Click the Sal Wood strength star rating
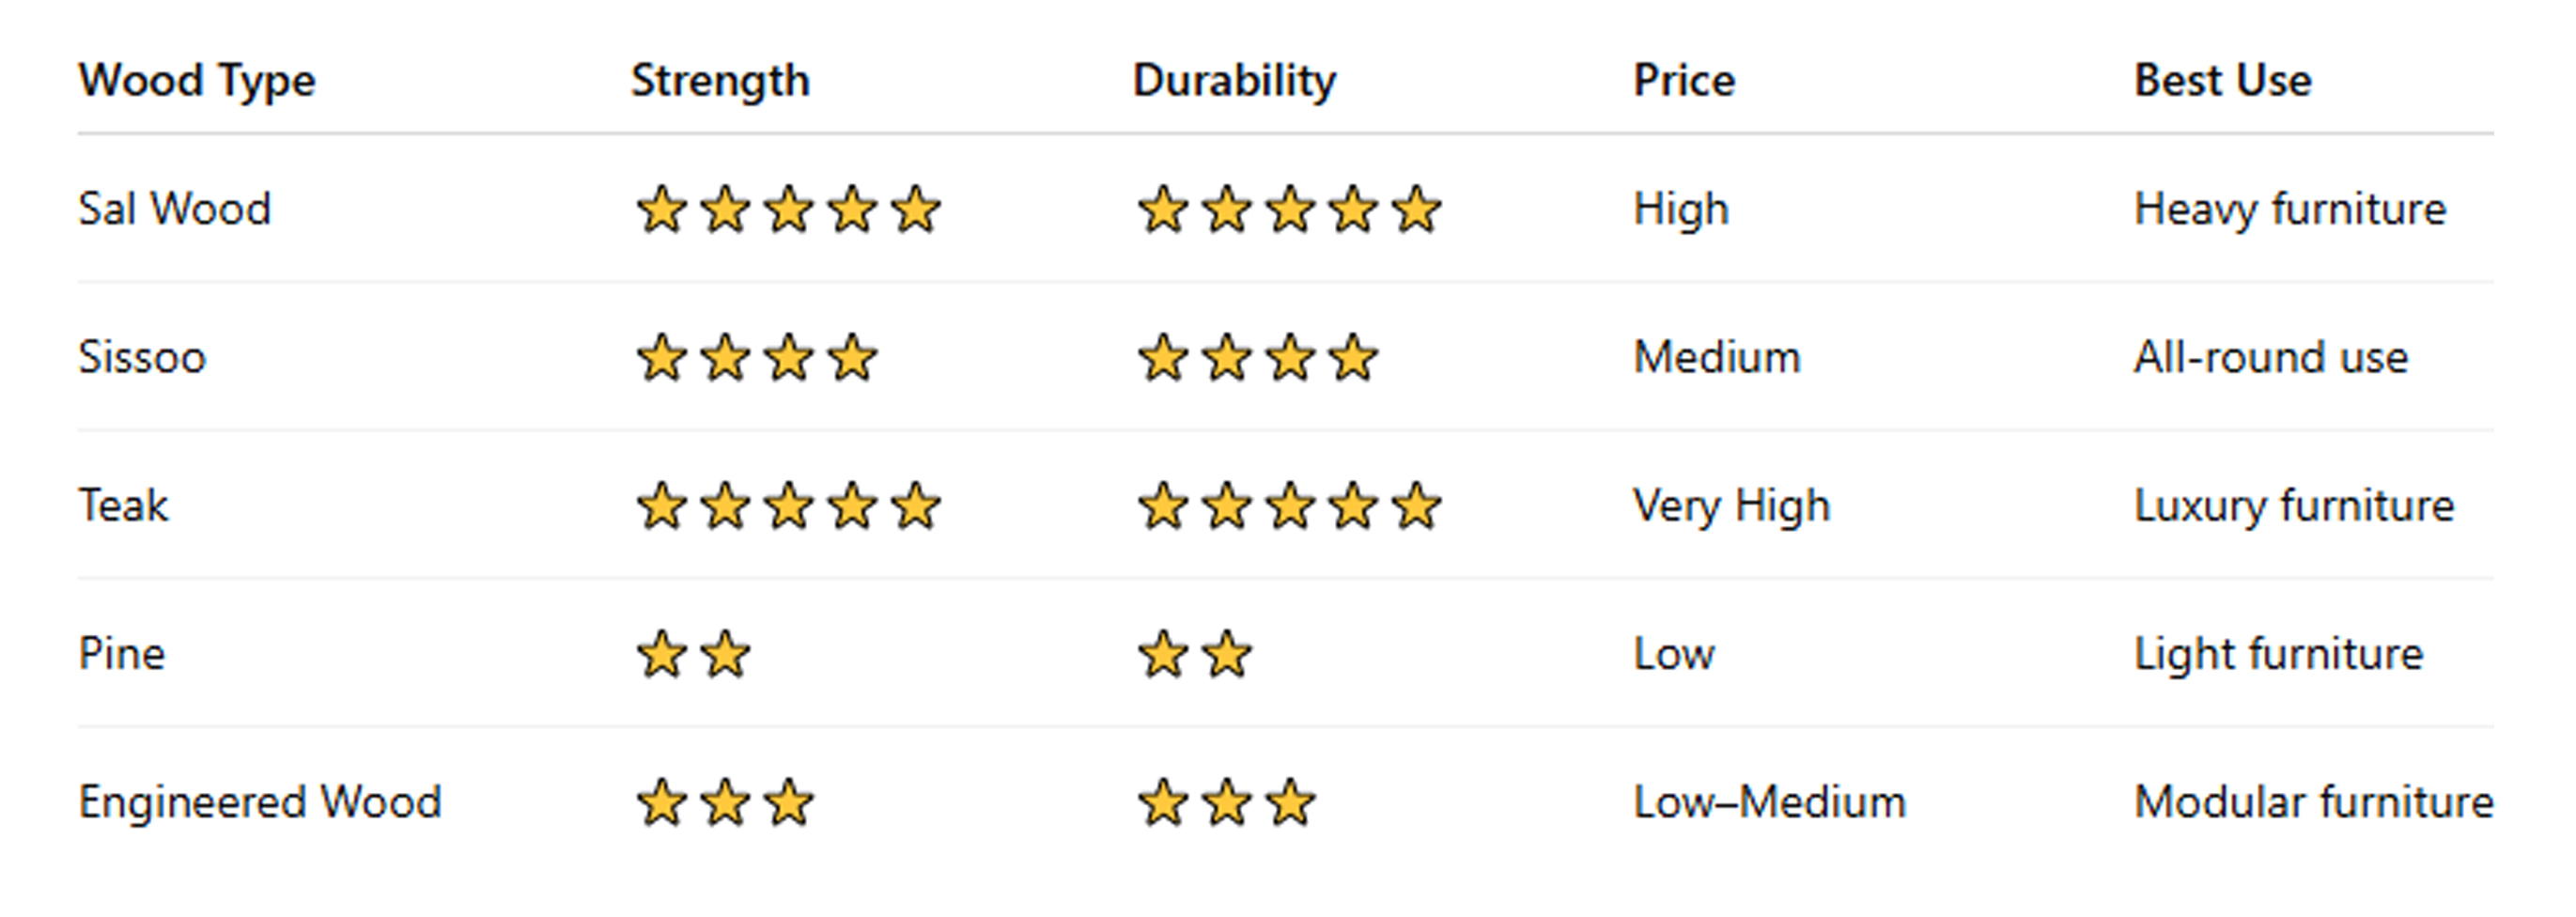Viewport: 2576px width, 917px height. tap(788, 210)
